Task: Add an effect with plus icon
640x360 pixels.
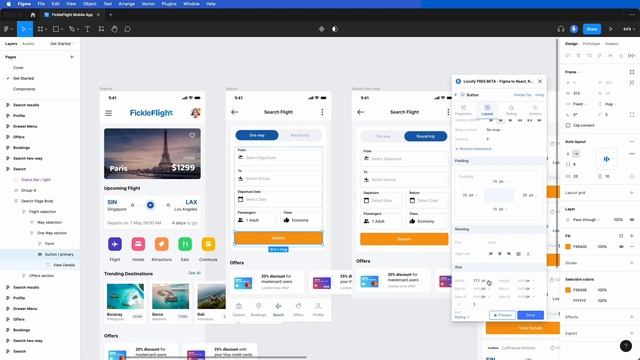Action: [632, 317]
